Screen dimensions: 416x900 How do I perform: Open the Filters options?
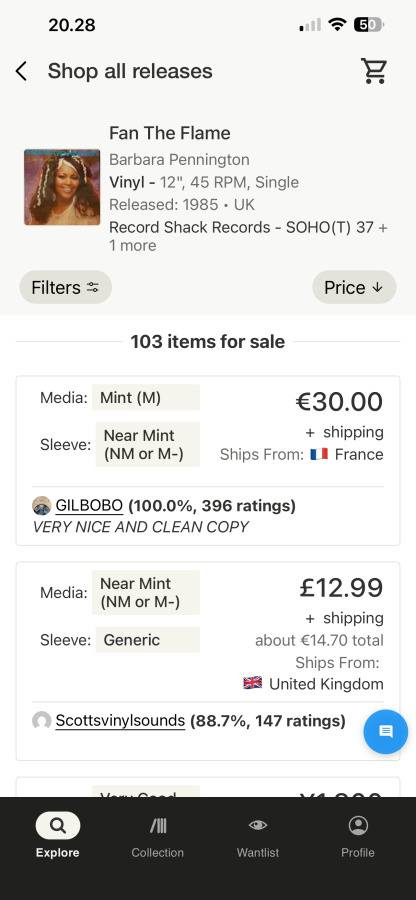click(65, 287)
